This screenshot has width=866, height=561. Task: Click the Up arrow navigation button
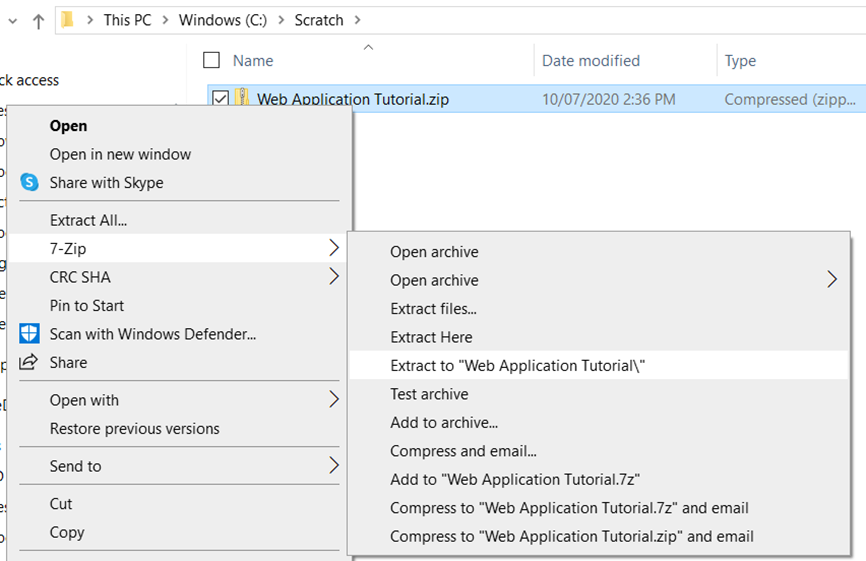tap(38, 20)
